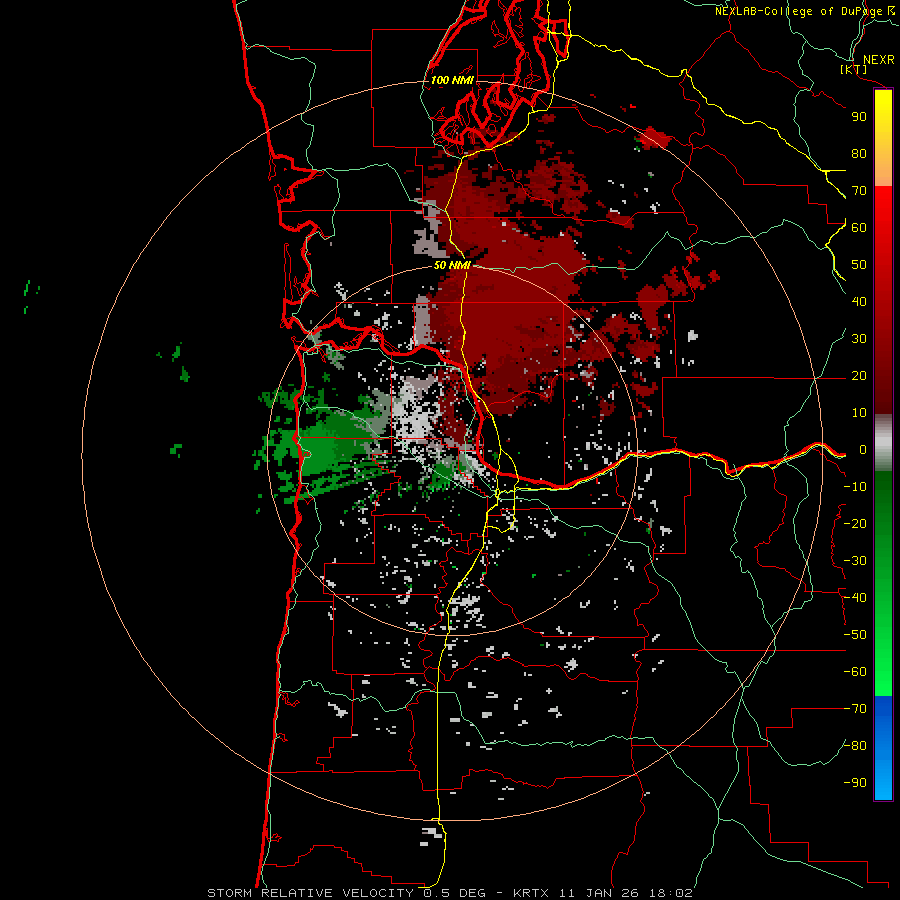Pick the gray zero-velocity segment of scale
Screen dimensions: 900x900
tap(883, 443)
